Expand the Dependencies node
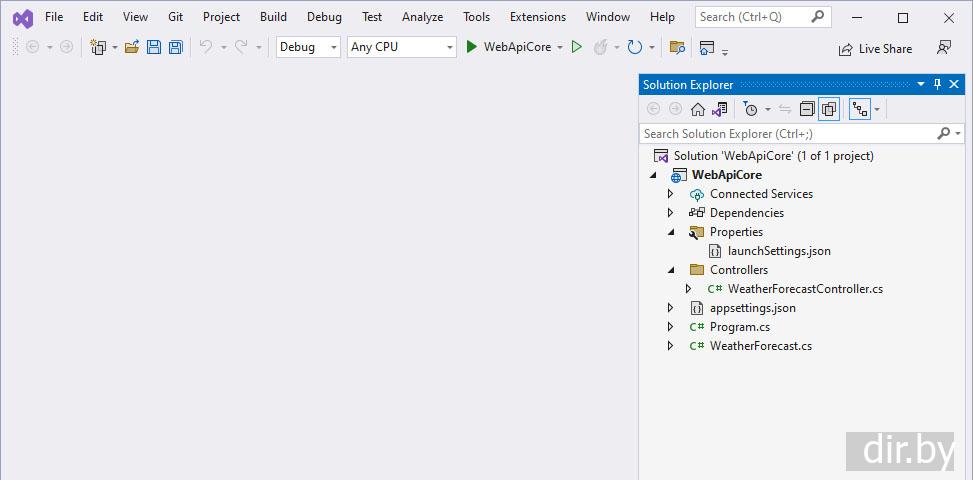This screenshot has width=973, height=480. [x=670, y=213]
